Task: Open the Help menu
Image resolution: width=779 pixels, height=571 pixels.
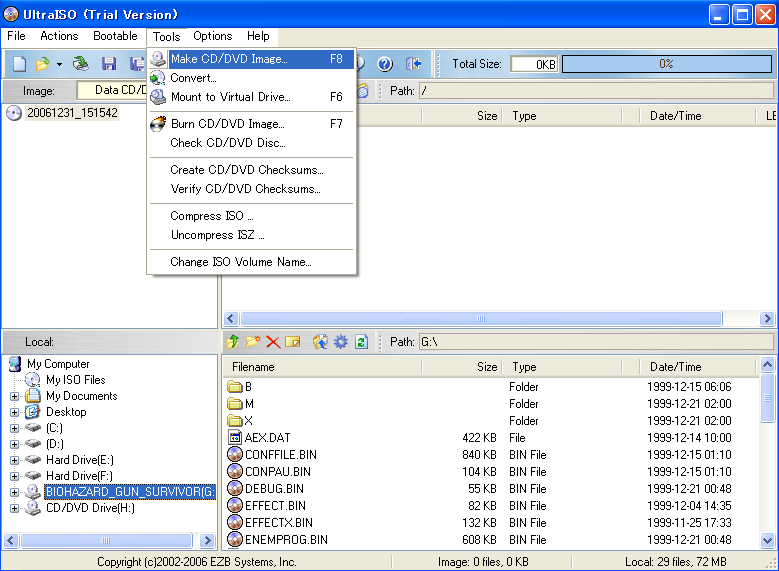Action: tap(258, 36)
